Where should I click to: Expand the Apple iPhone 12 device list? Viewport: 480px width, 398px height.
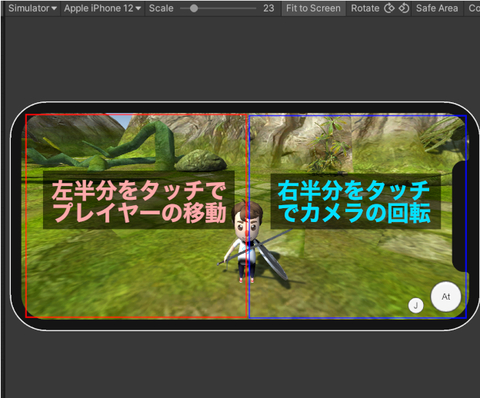(x=102, y=8)
